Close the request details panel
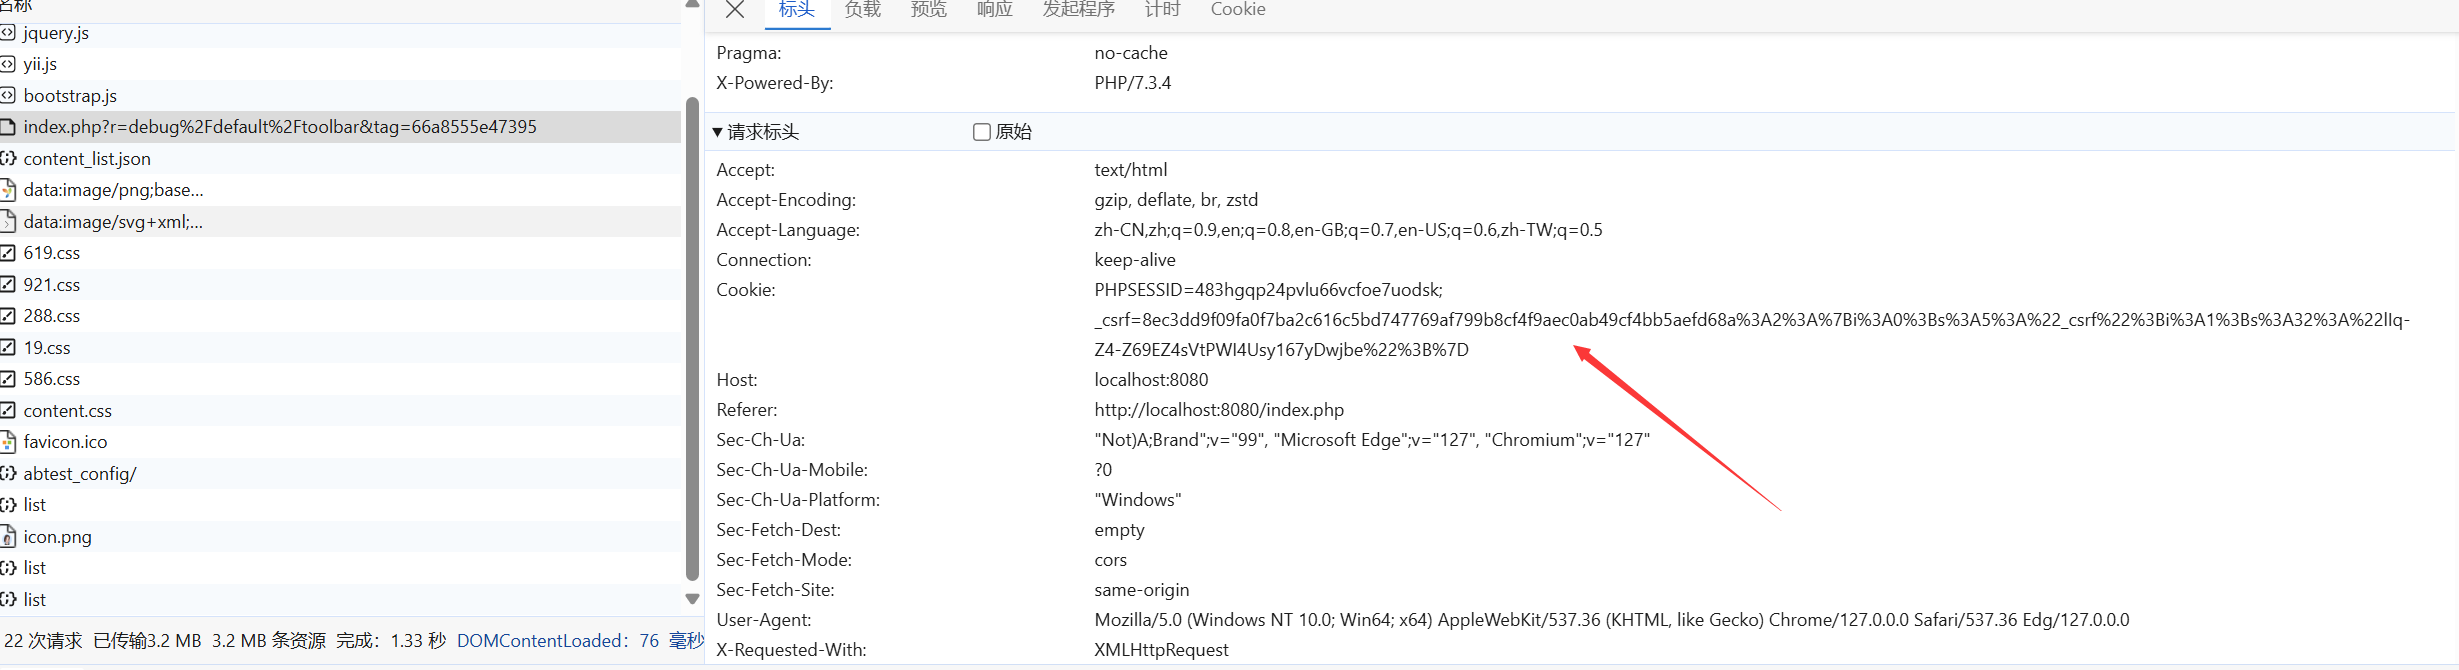2459x670 pixels. coord(735,10)
